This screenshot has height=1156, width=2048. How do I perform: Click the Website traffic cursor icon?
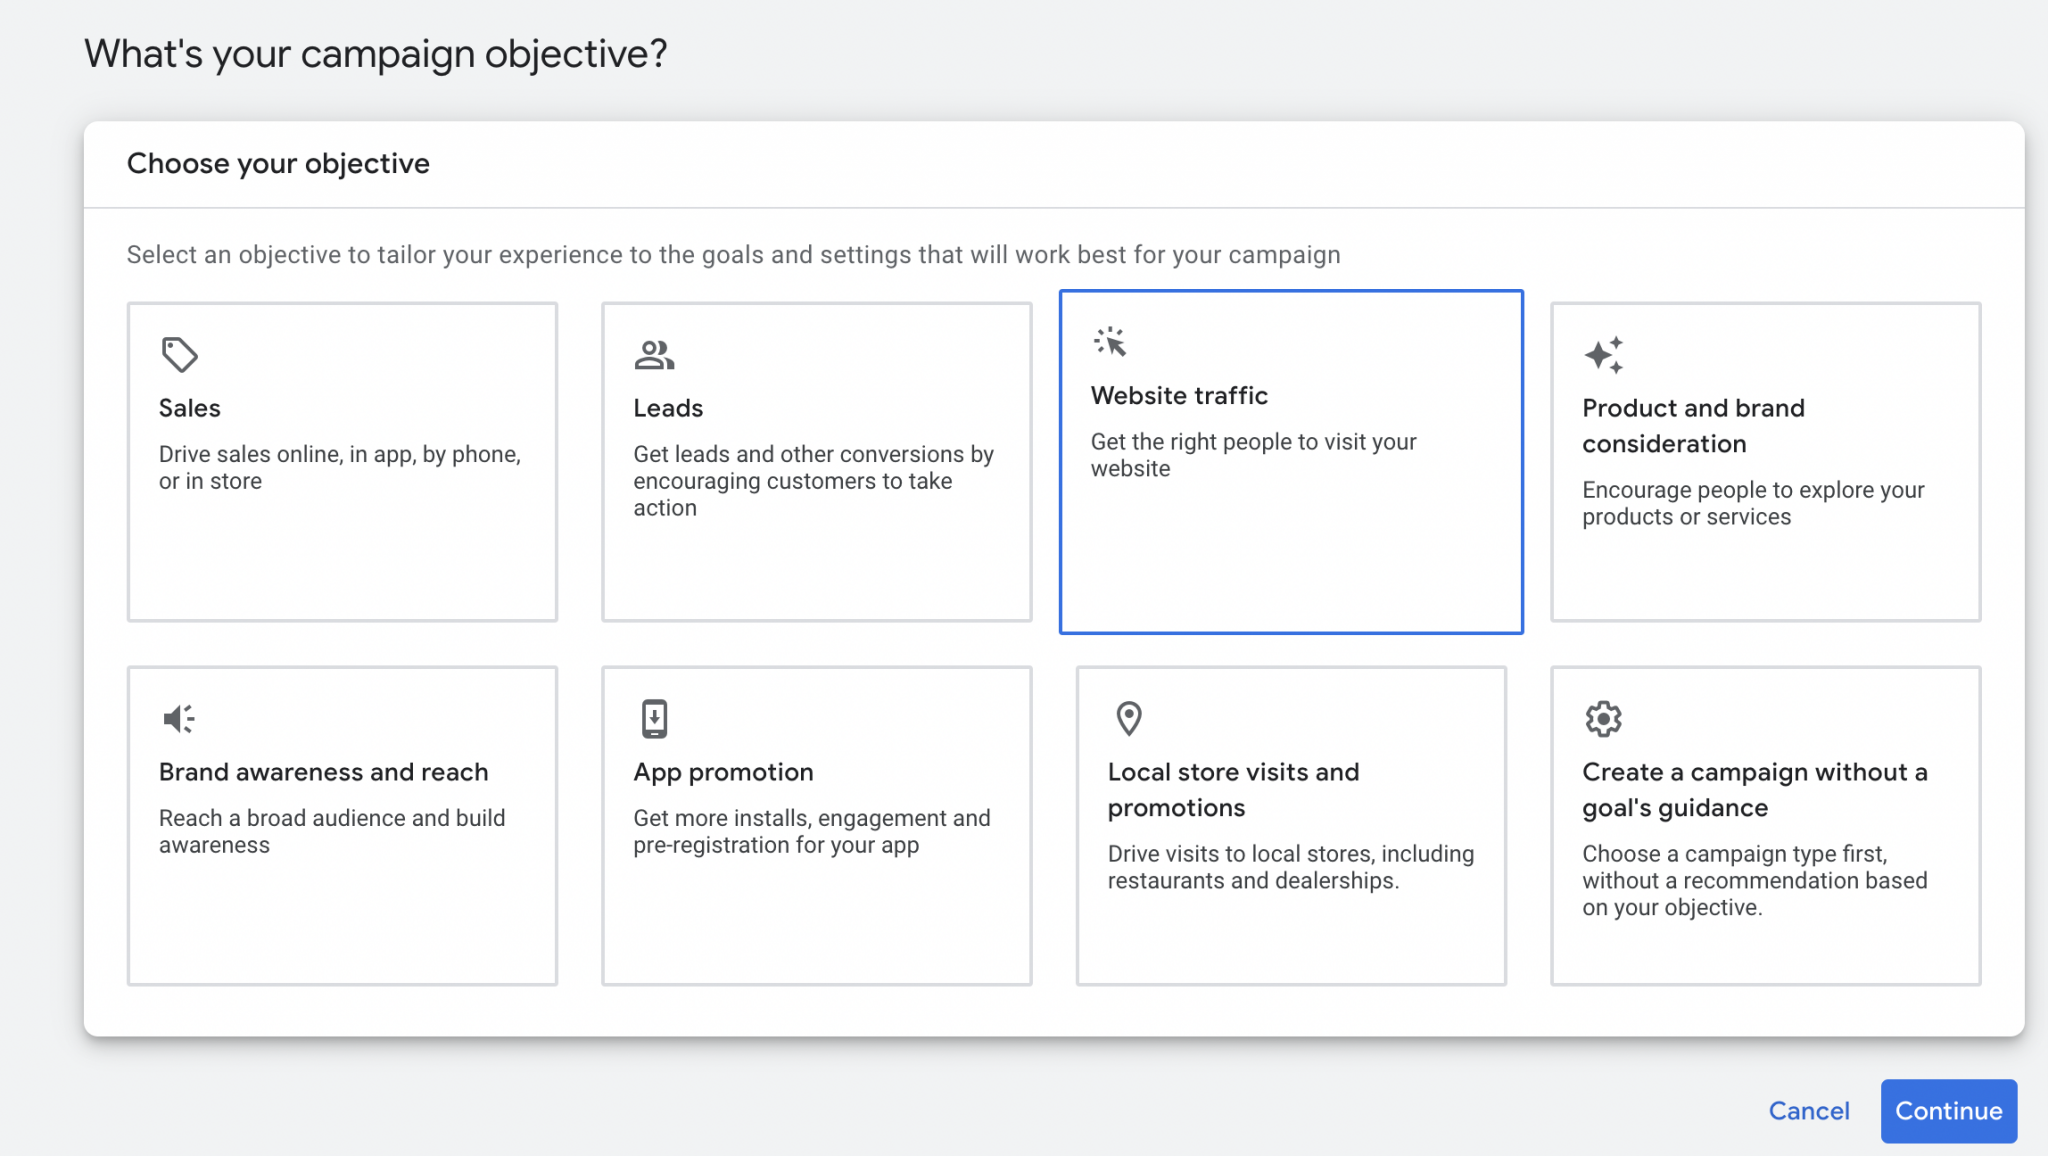tap(1112, 342)
